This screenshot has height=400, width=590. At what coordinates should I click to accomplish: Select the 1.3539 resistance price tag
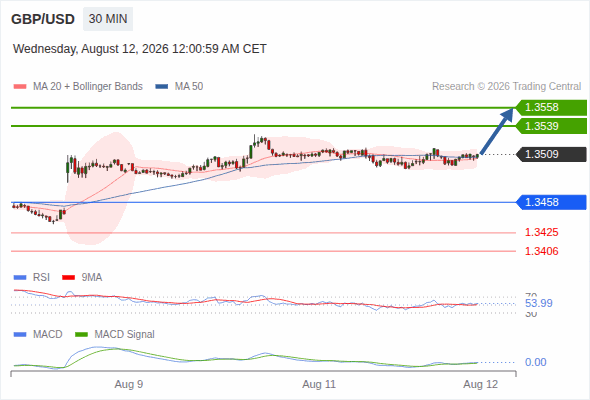[551, 126]
